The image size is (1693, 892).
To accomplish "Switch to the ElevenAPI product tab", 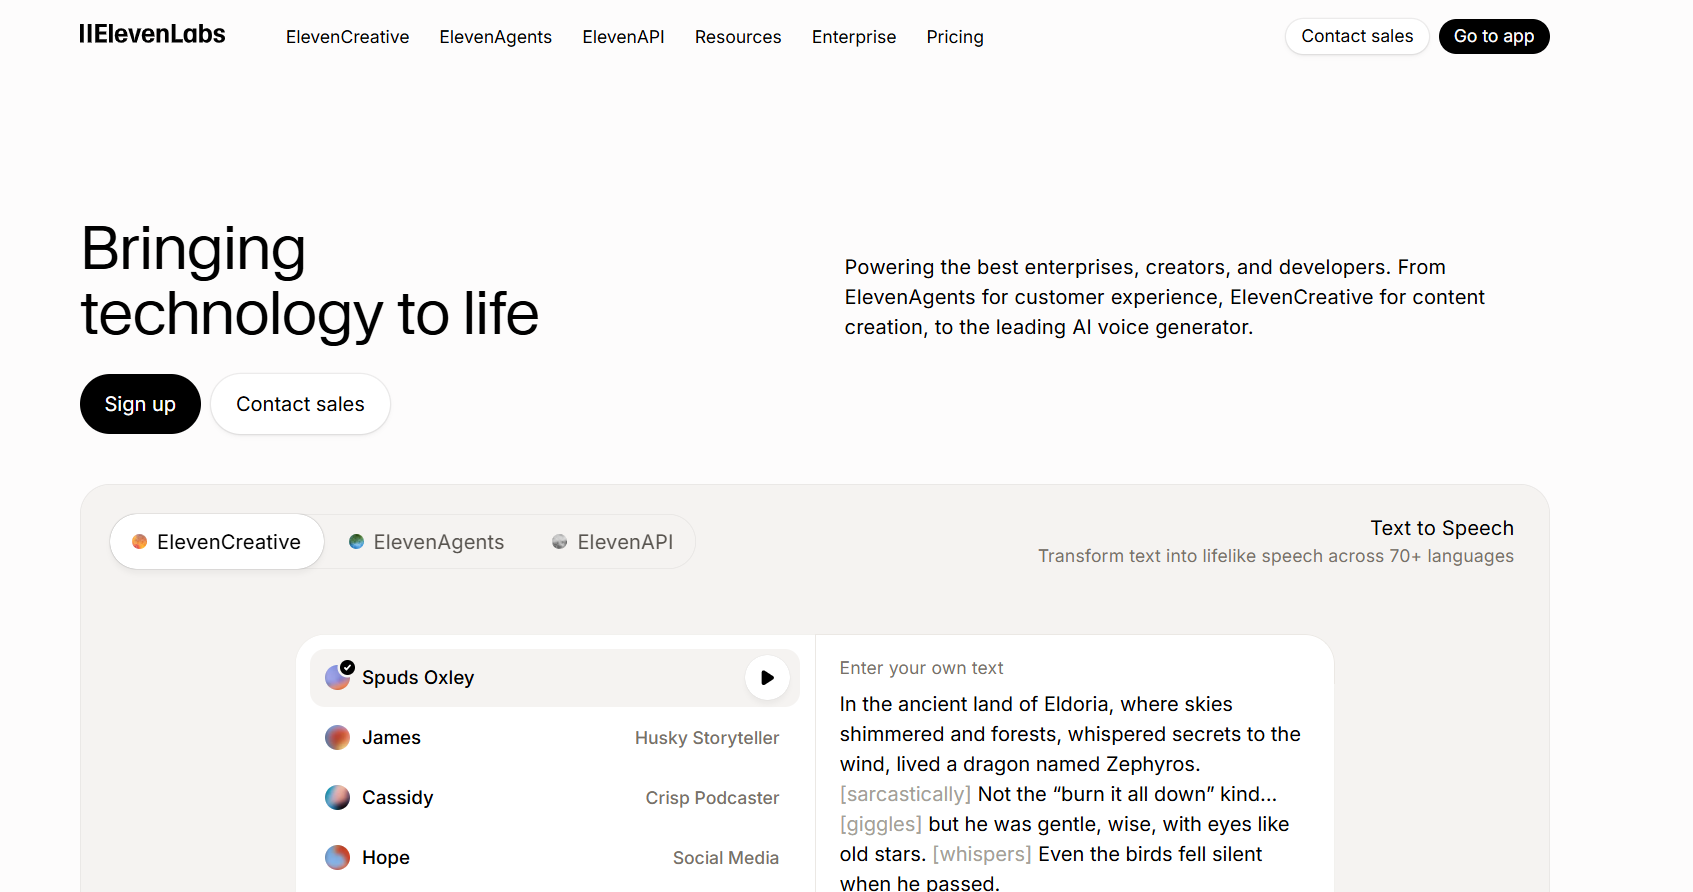I will click(612, 542).
